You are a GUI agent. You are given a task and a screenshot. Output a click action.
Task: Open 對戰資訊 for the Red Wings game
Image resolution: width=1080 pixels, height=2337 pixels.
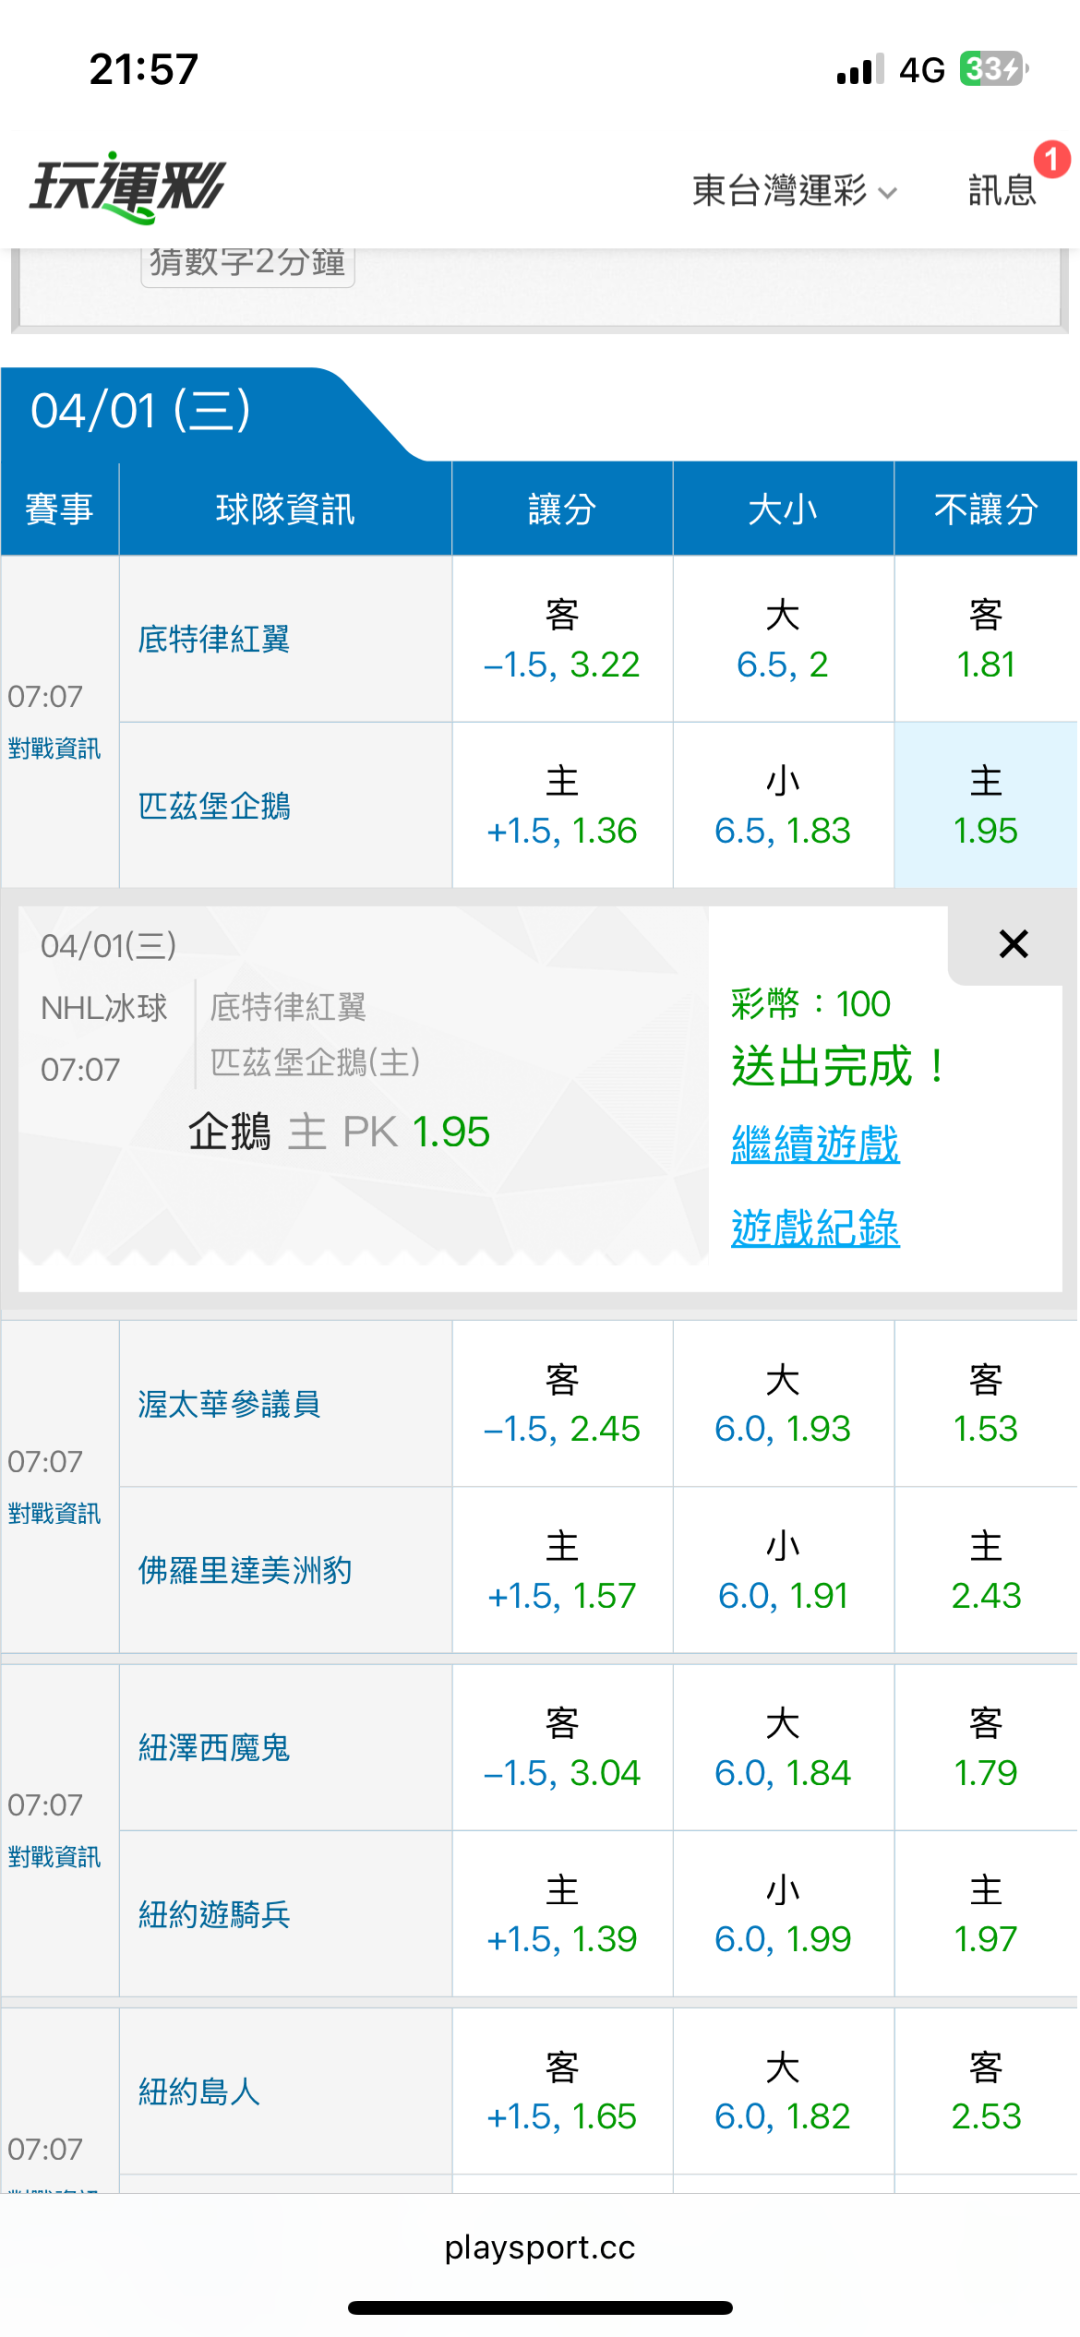pyautogui.click(x=54, y=748)
